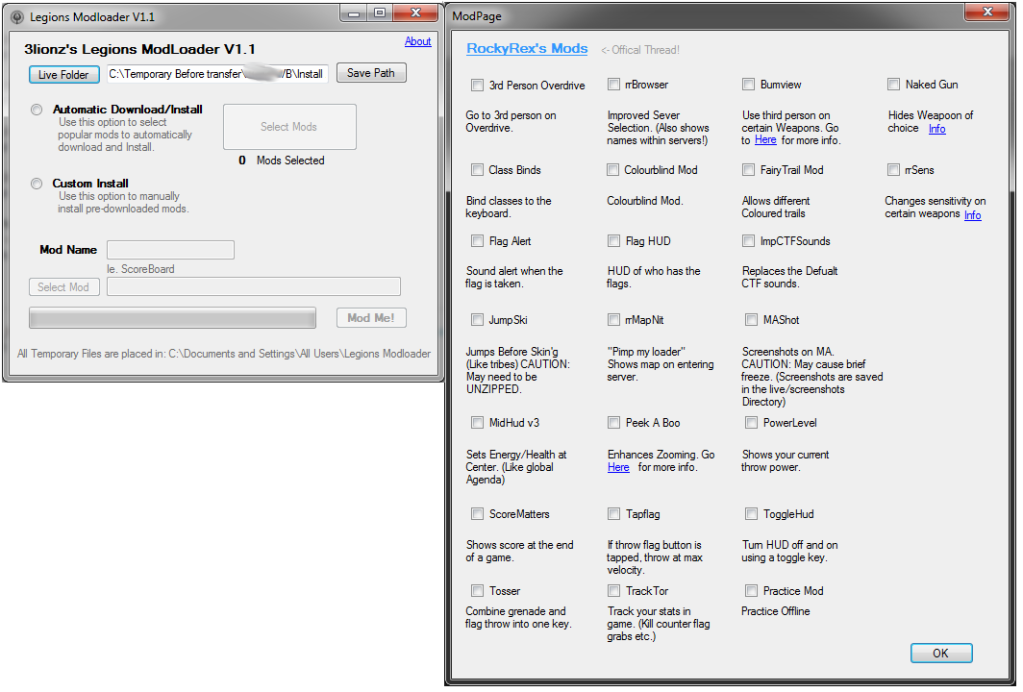The width and height of the screenshot is (1023, 692).
Task: Open the Info link for Naked Gun
Action: pyautogui.click(x=937, y=128)
